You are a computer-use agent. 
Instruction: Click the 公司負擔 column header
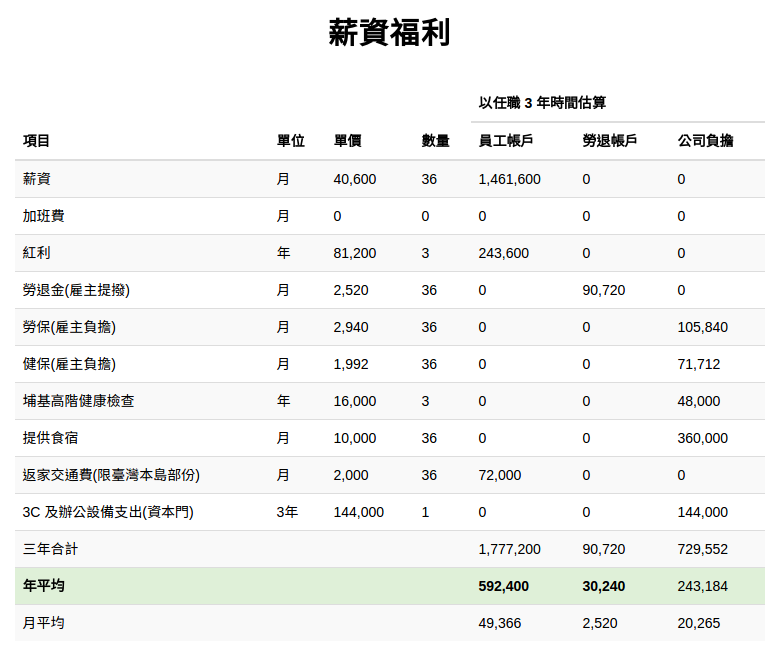(x=705, y=141)
